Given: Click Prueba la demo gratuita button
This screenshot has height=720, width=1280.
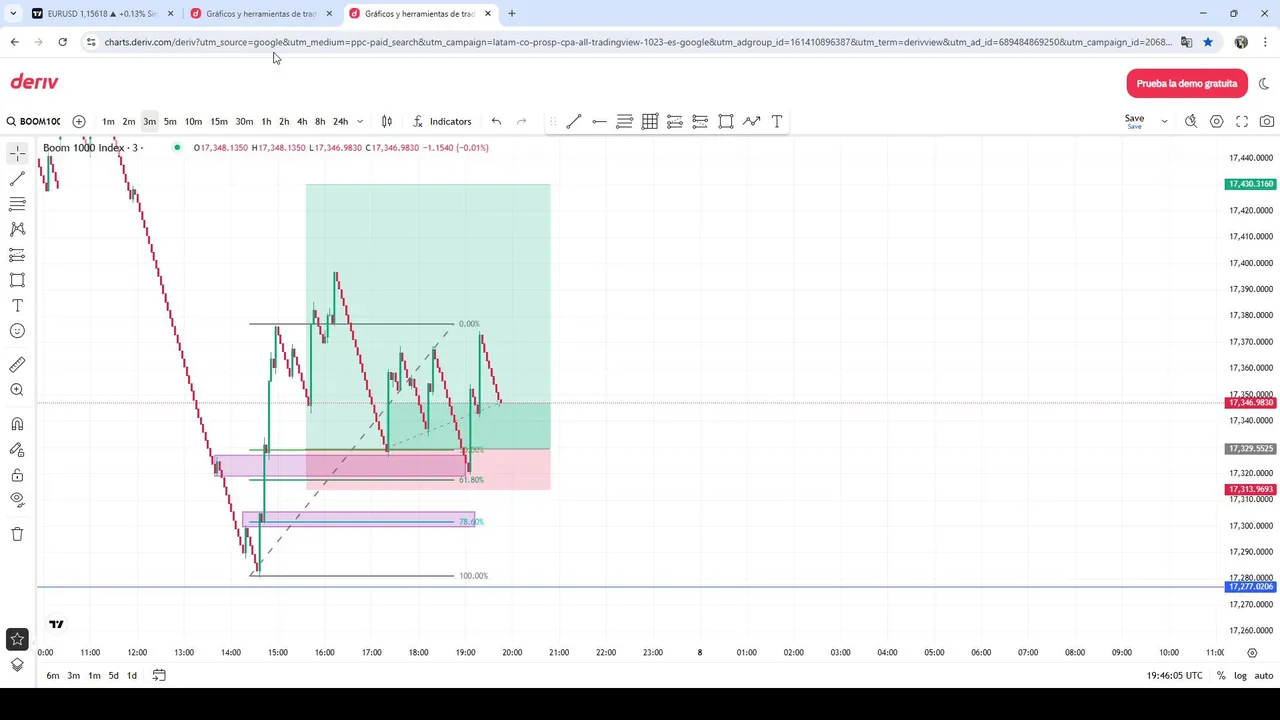Looking at the screenshot, I should pyautogui.click(x=1187, y=84).
